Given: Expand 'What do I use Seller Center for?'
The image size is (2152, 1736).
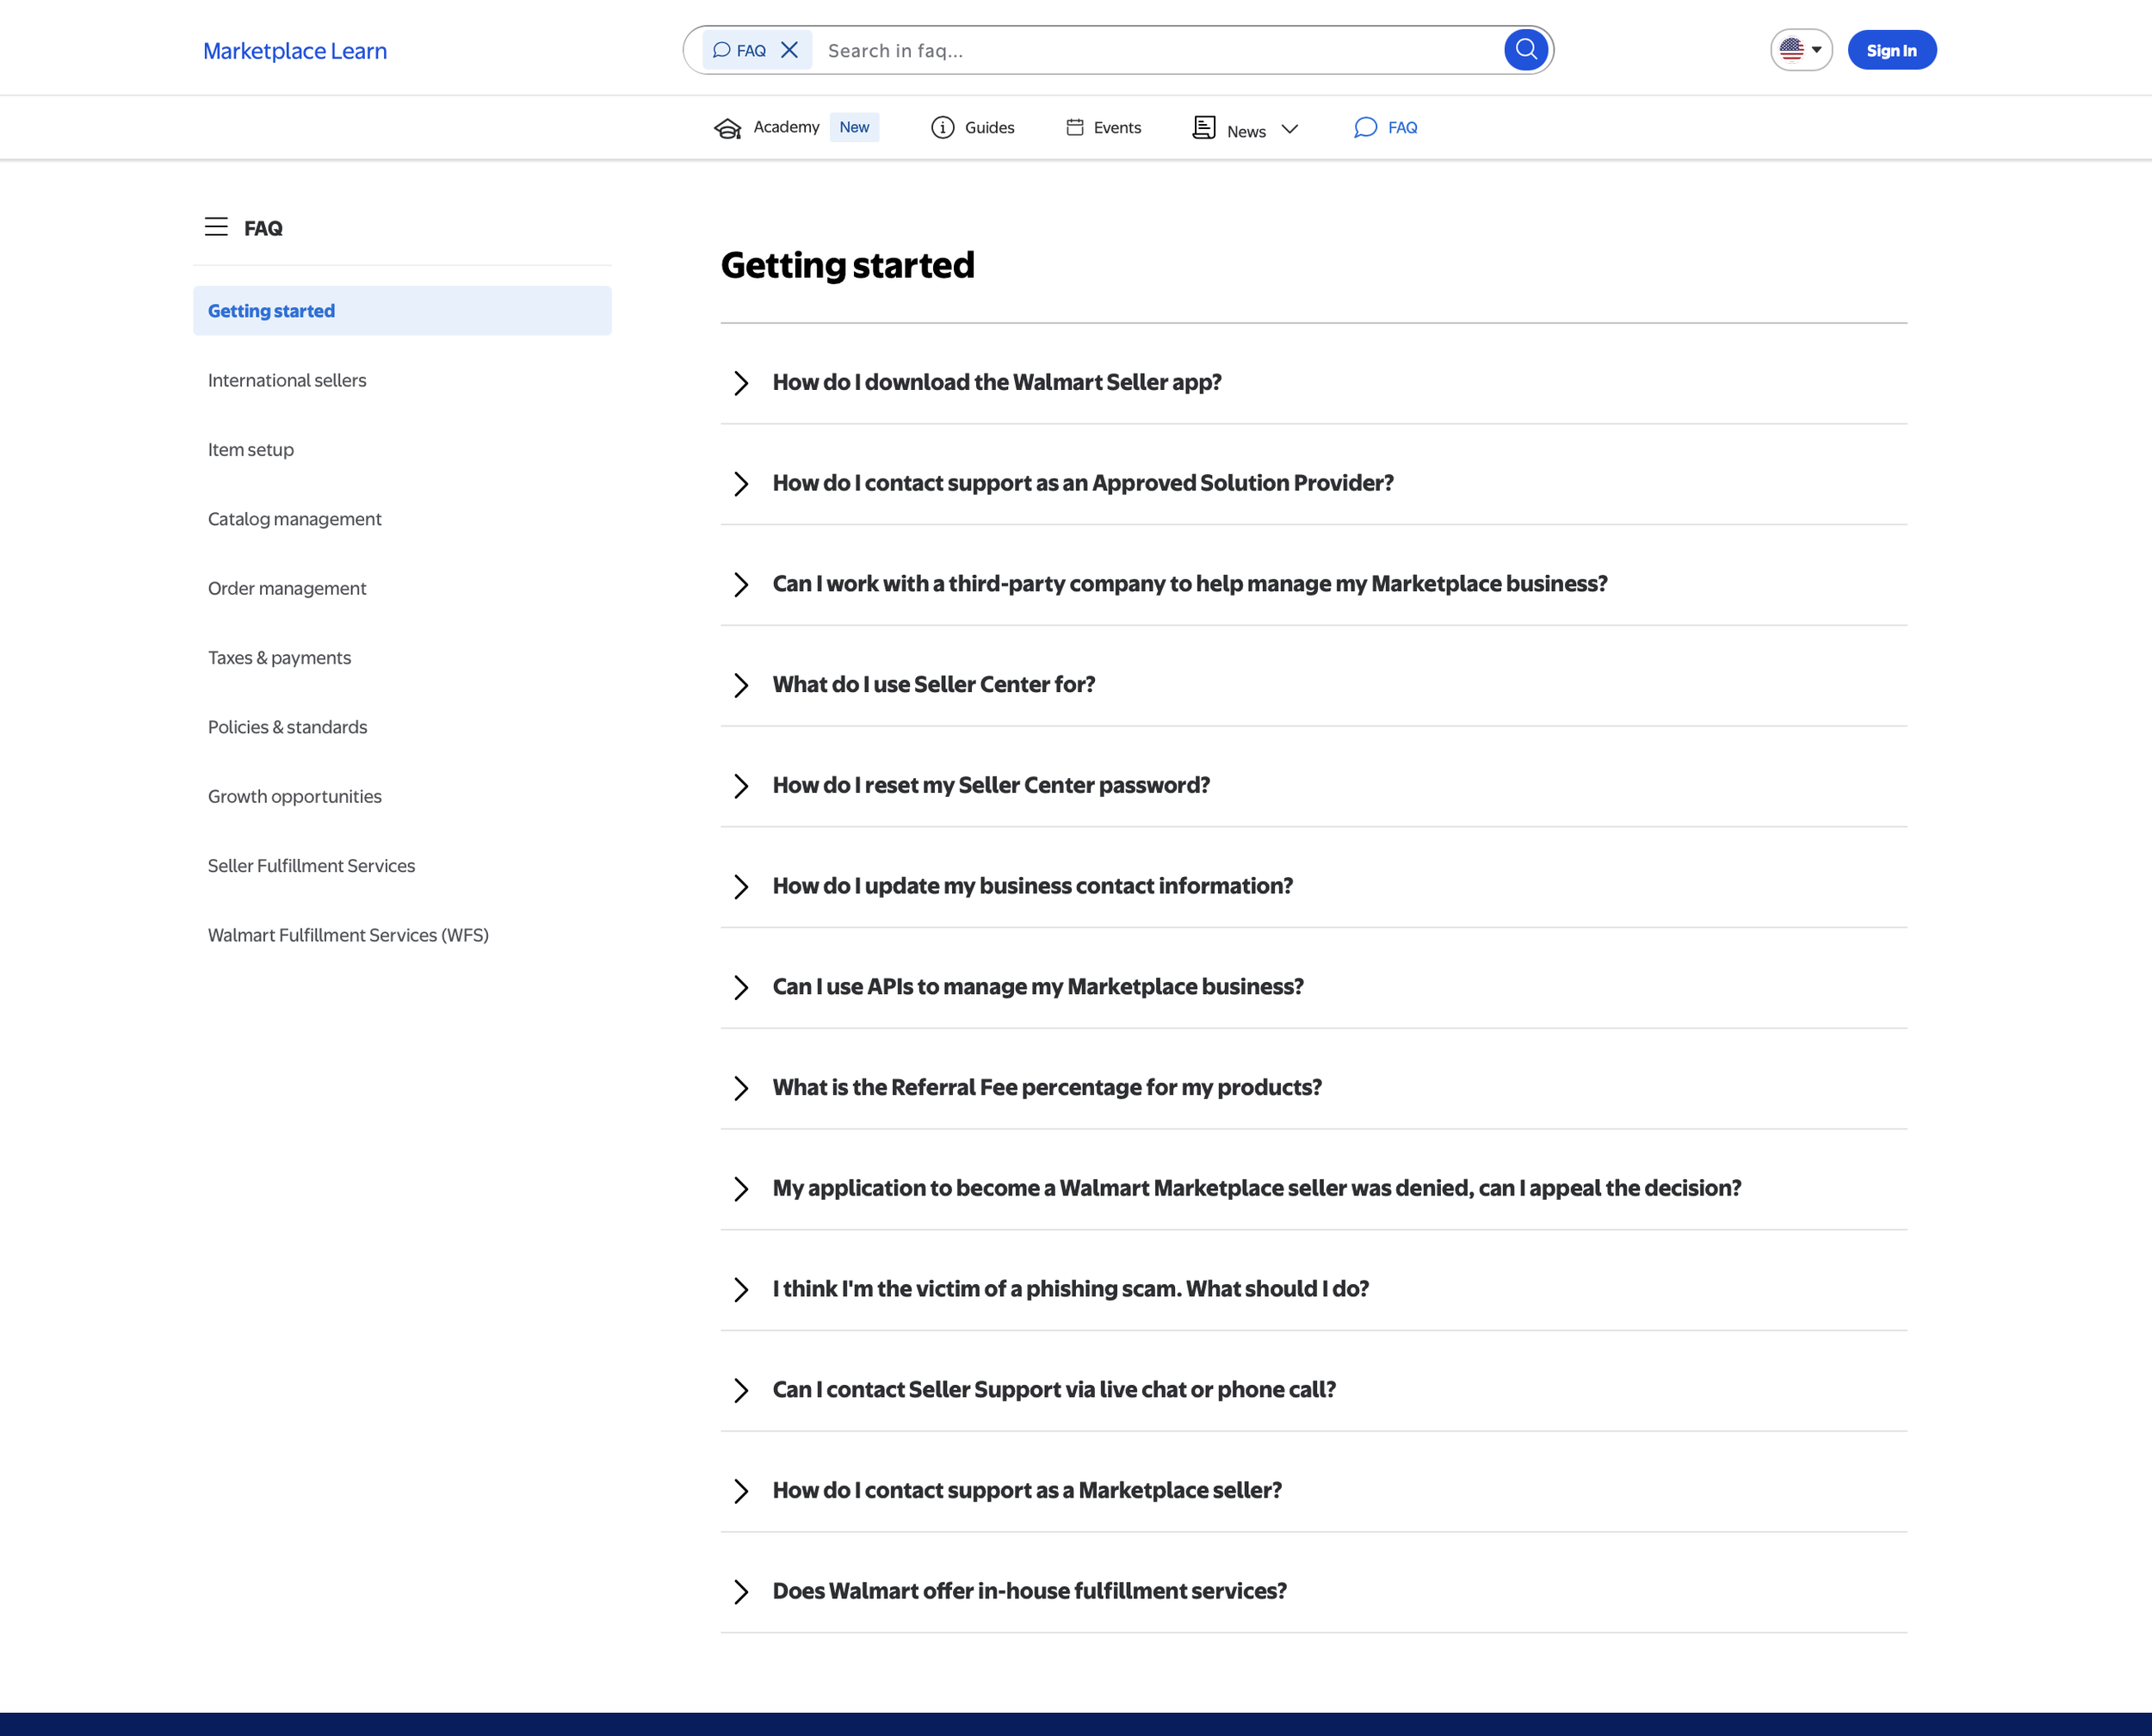Looking at the screenshot, I should point(741,685).
